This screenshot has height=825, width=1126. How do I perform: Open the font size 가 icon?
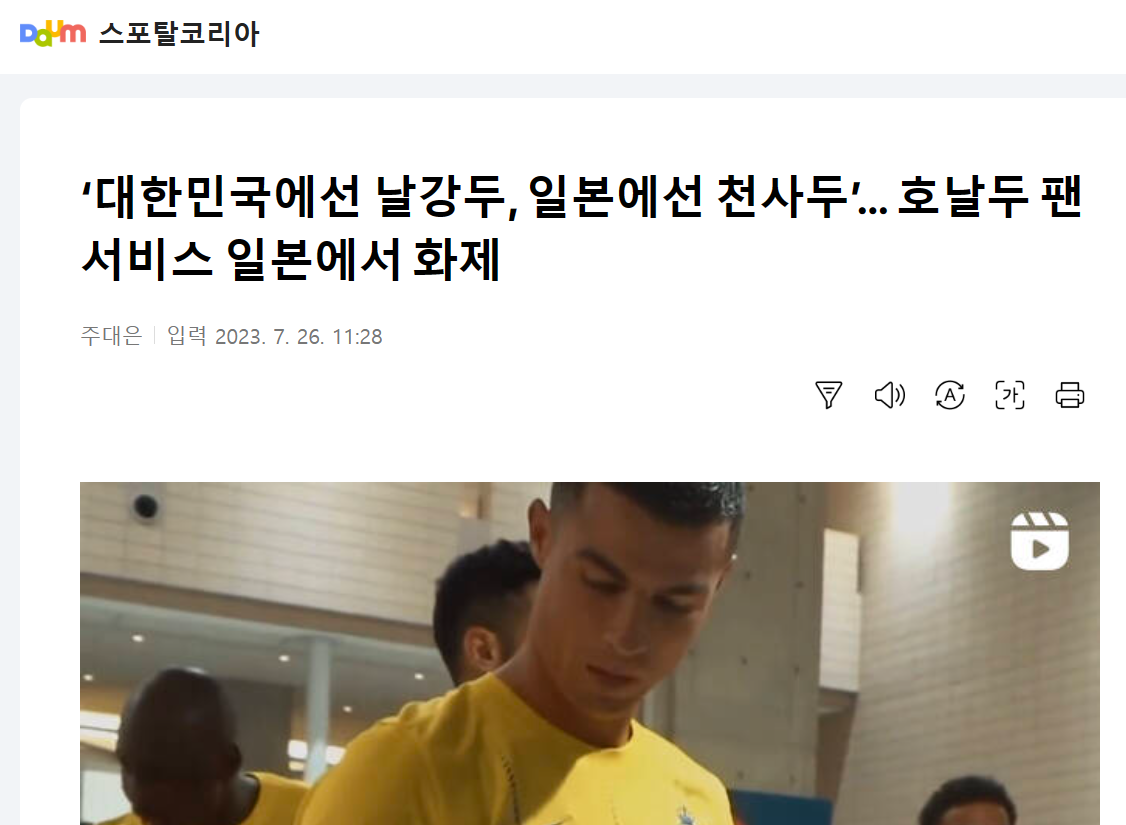(1010, 395)
